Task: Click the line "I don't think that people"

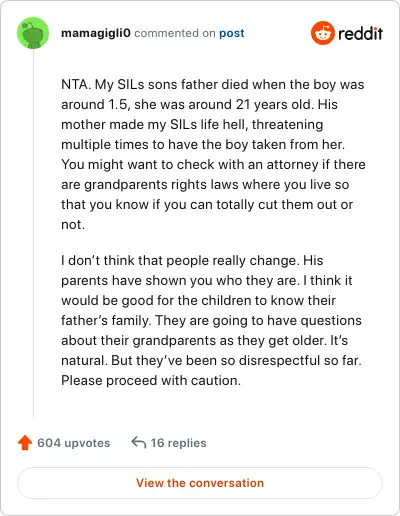Action: click(x=192, y=261)
